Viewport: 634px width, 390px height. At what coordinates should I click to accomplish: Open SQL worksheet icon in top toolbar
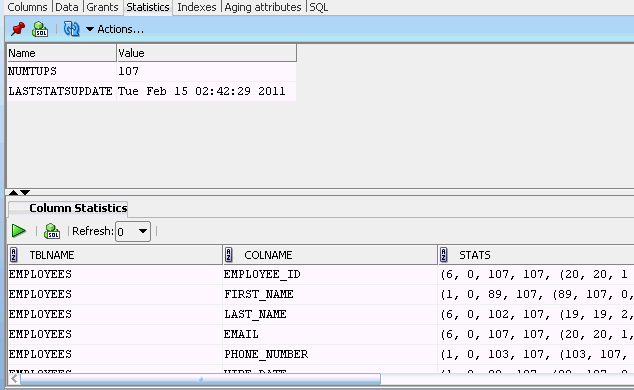40,29
